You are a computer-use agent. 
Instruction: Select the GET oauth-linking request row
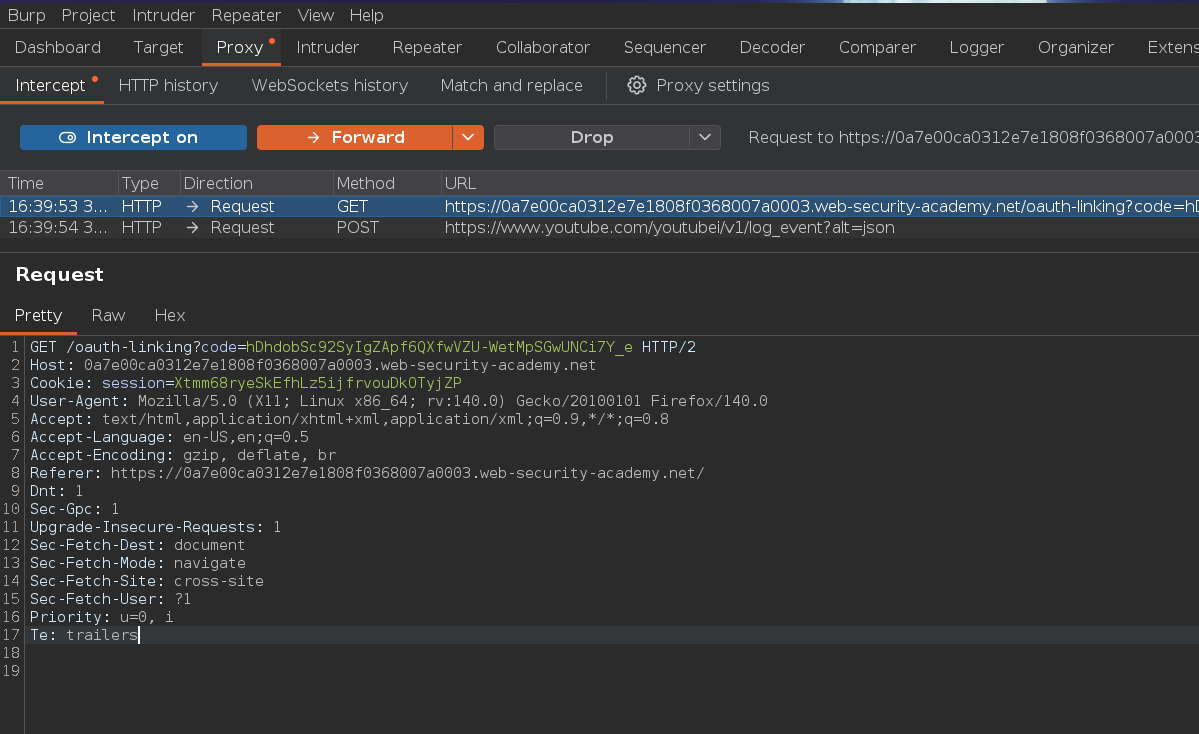[x=600, y=206]
